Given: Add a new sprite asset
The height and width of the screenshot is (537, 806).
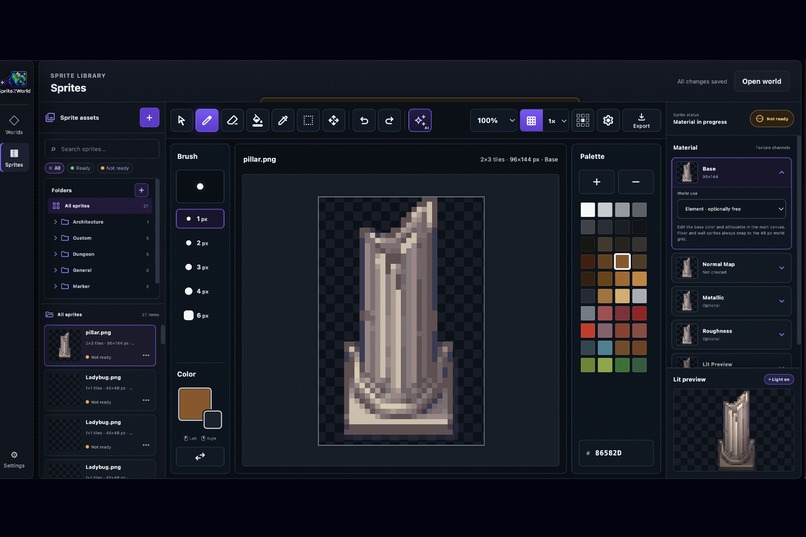Looking at the screenshot, I should [149, 118].
